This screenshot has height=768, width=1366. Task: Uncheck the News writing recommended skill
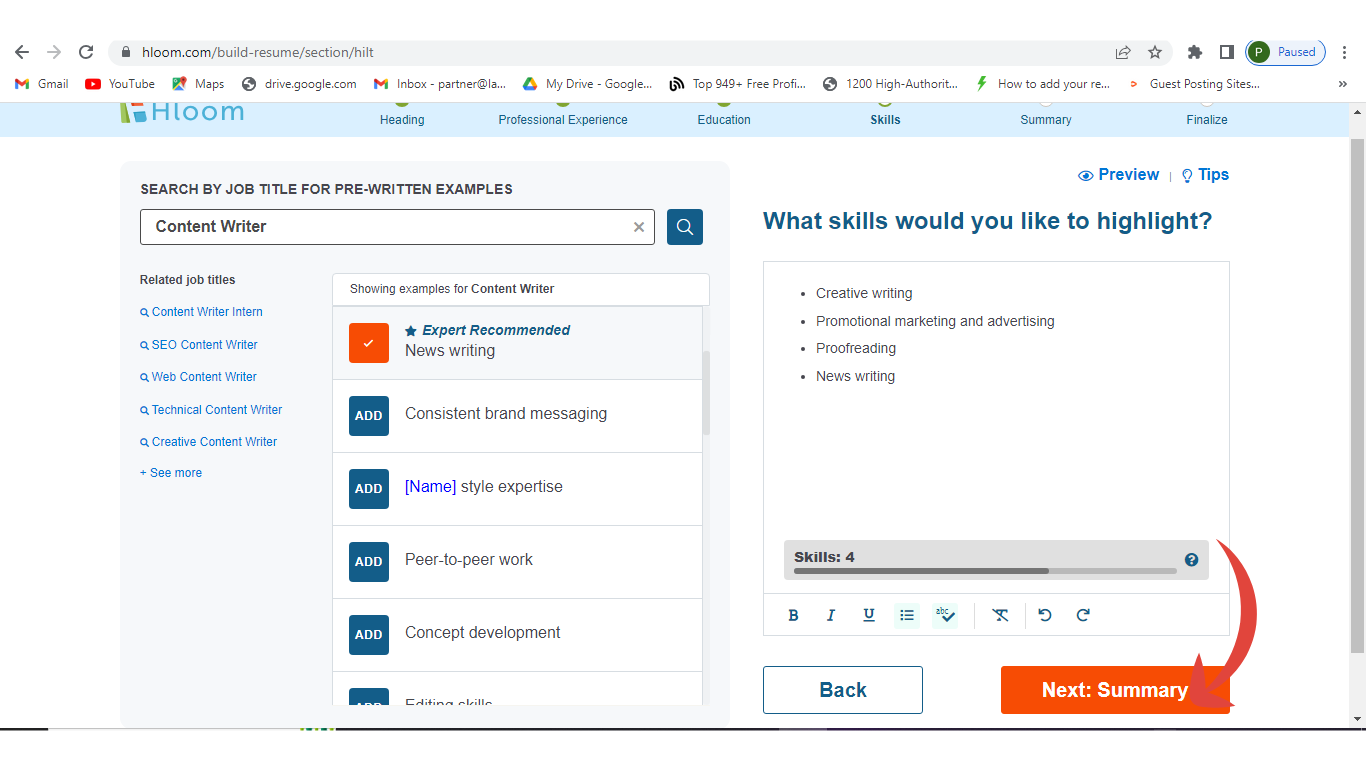368,343
